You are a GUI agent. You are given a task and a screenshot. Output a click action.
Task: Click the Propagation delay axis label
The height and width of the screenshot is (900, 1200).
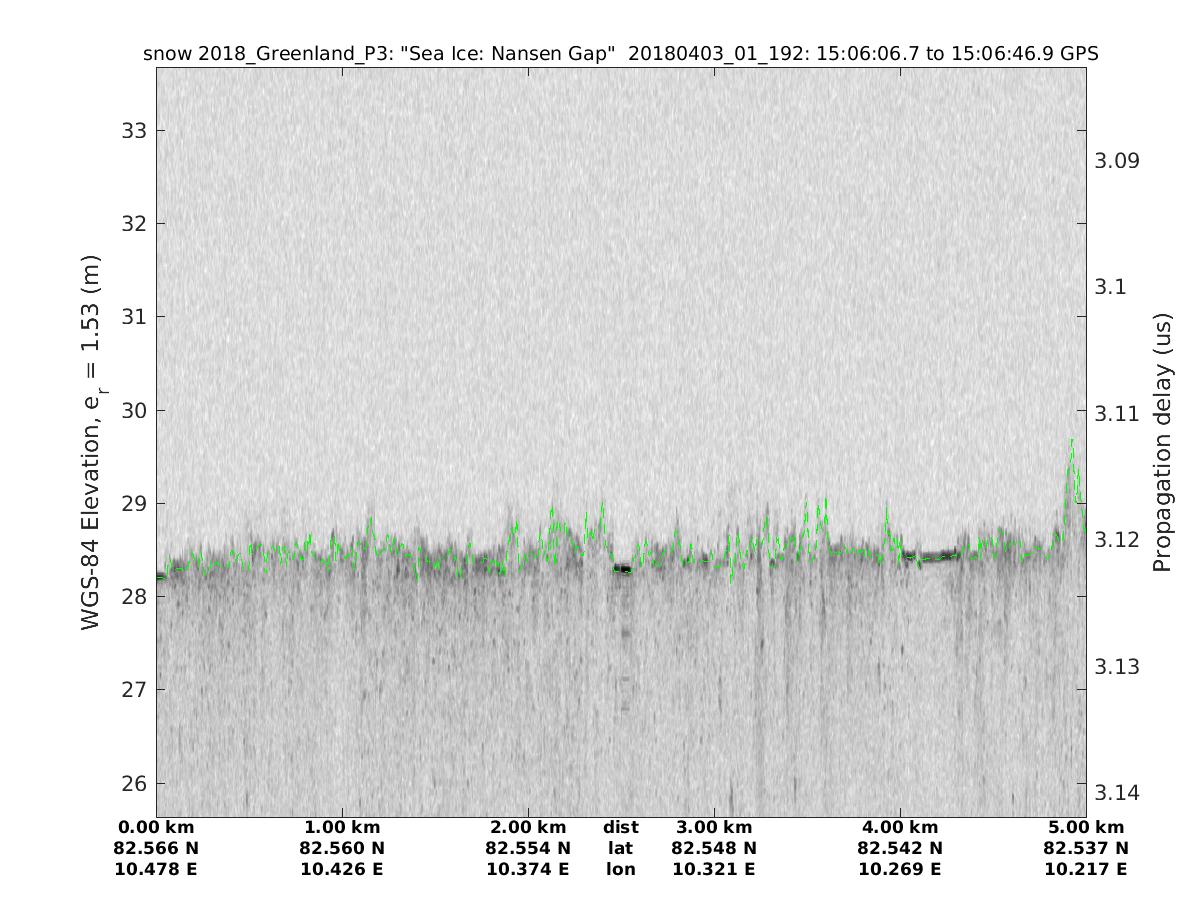[1161, 442]
